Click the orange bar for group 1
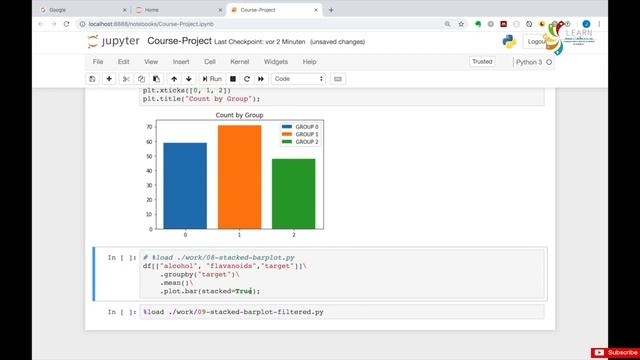640x360 pixels. [239, 177]
